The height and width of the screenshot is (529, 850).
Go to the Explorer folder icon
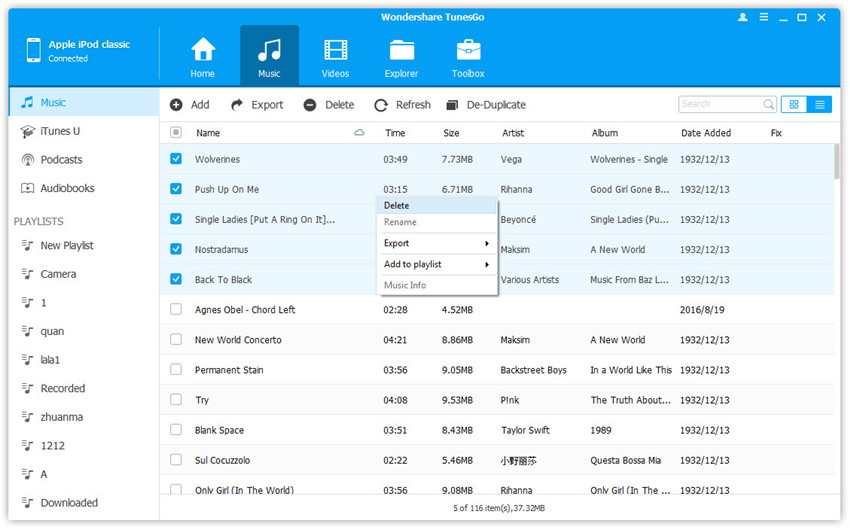[x=402, y=51]
